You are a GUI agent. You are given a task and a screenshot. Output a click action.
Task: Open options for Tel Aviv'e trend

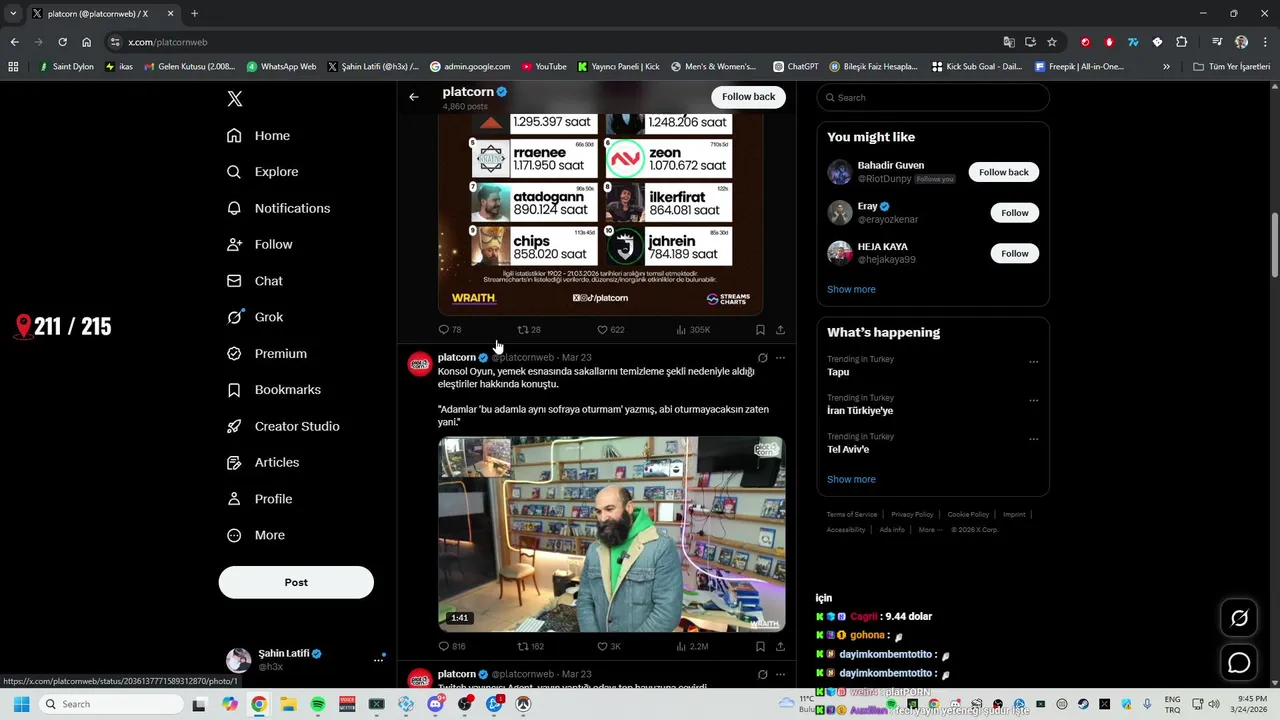[1033, 439]
